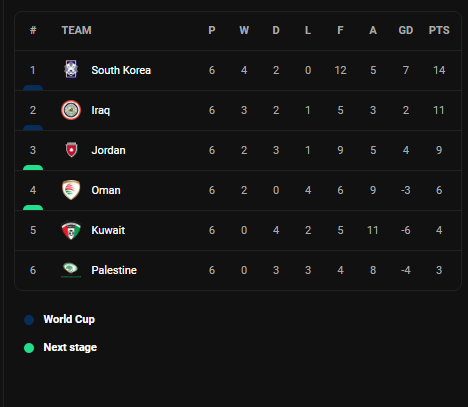Open the Jordan team name
The height and width of the screenshot is (407, 468).
tap(108, 150)
